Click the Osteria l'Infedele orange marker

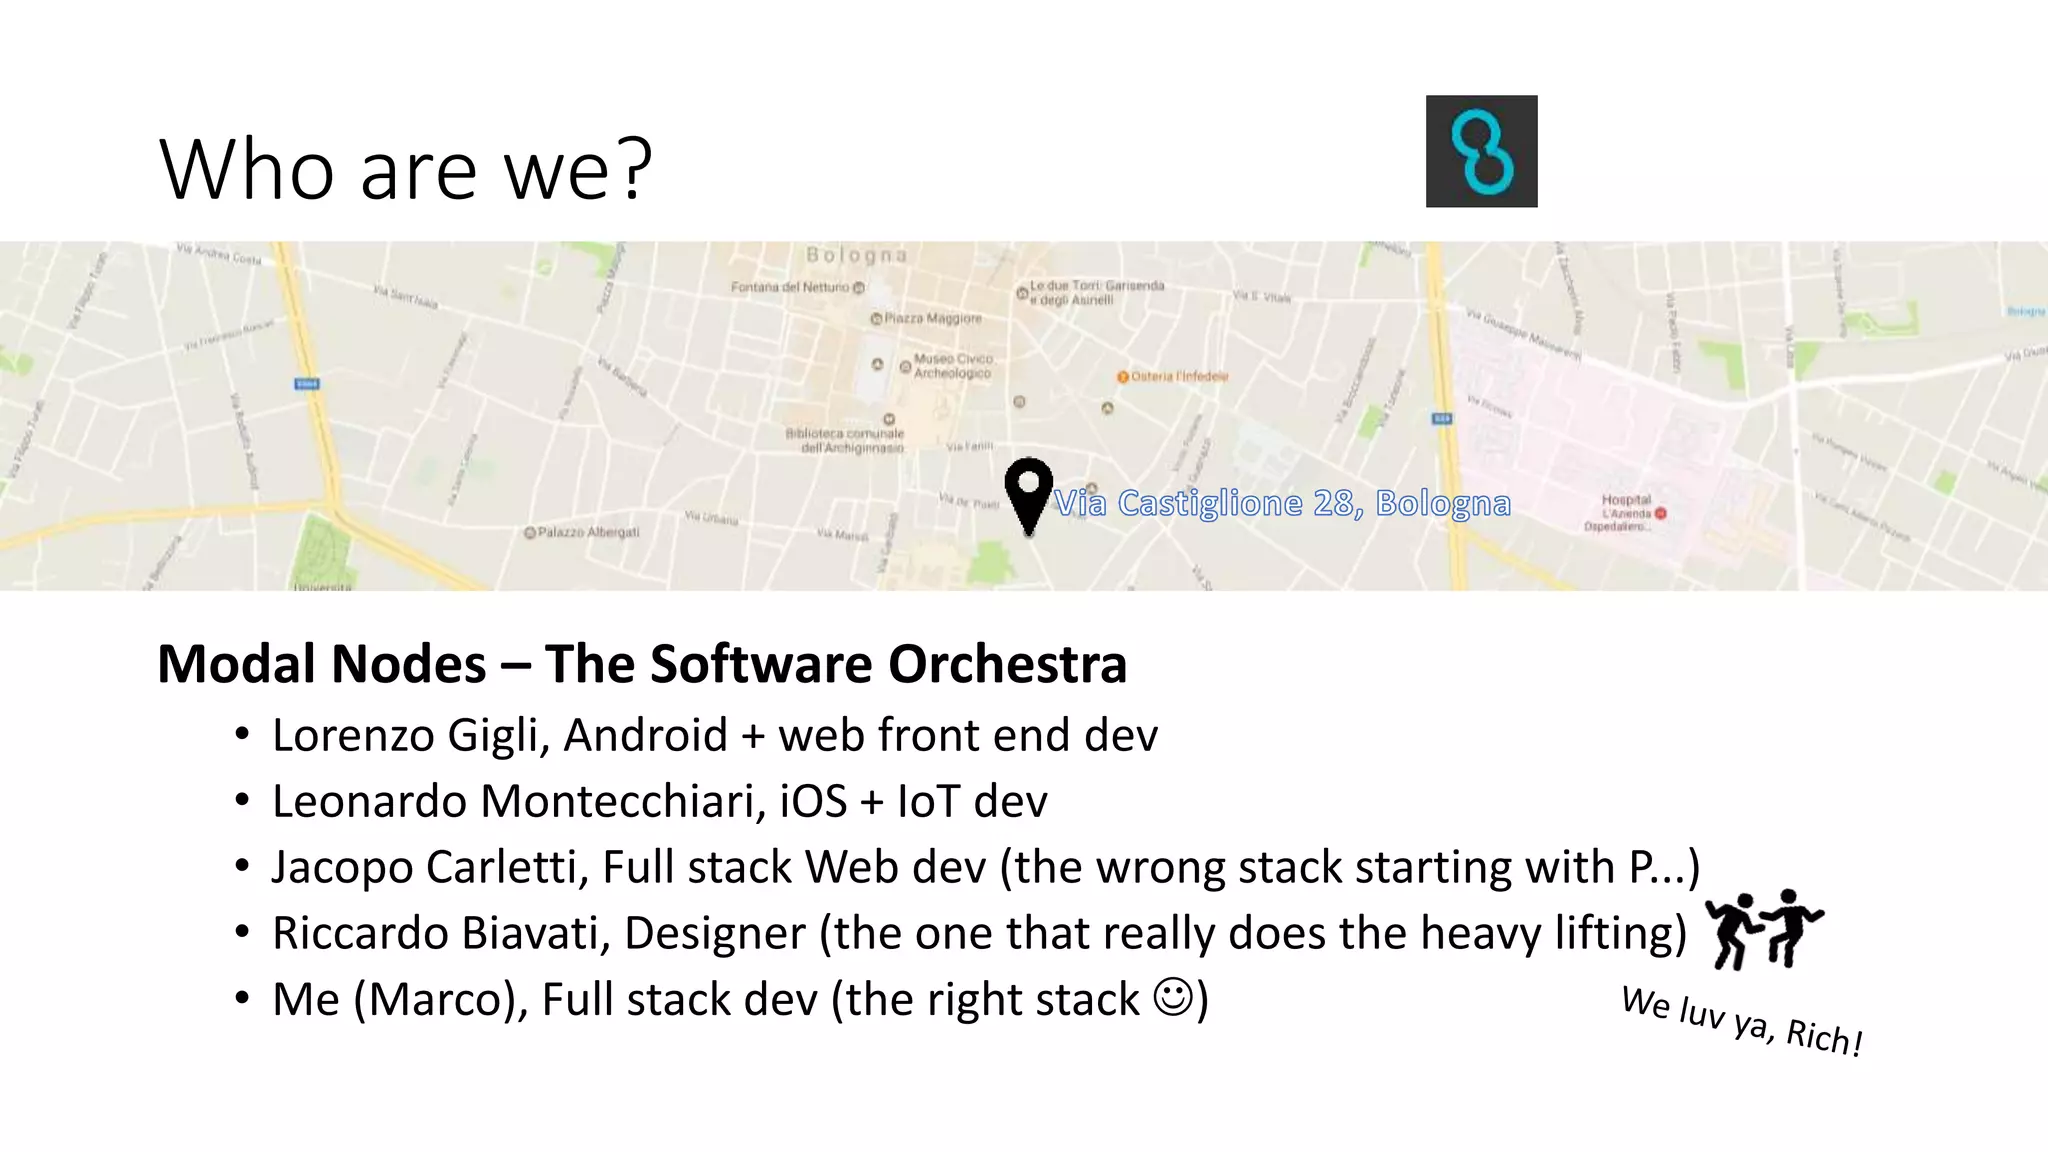pos(1123,377)
